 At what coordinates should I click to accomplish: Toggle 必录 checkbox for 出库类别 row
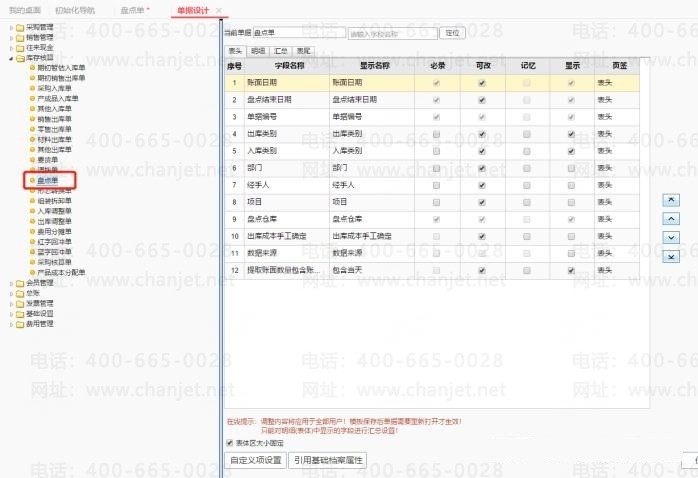[x=436, y=134]
